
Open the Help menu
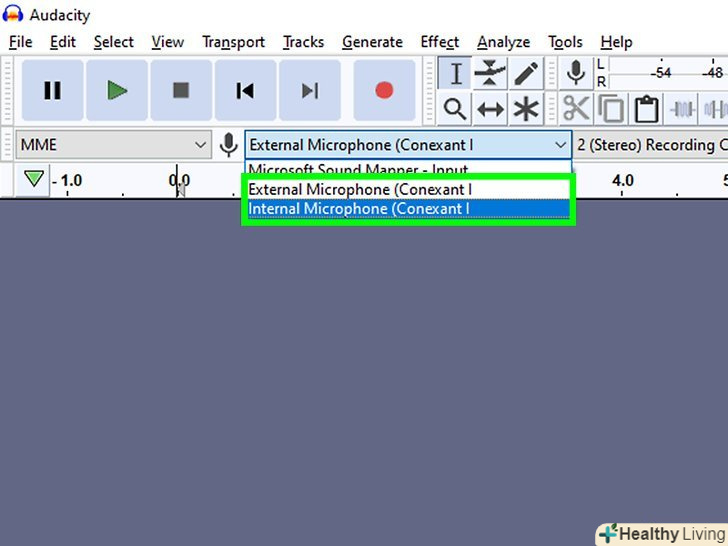[616, 42]
